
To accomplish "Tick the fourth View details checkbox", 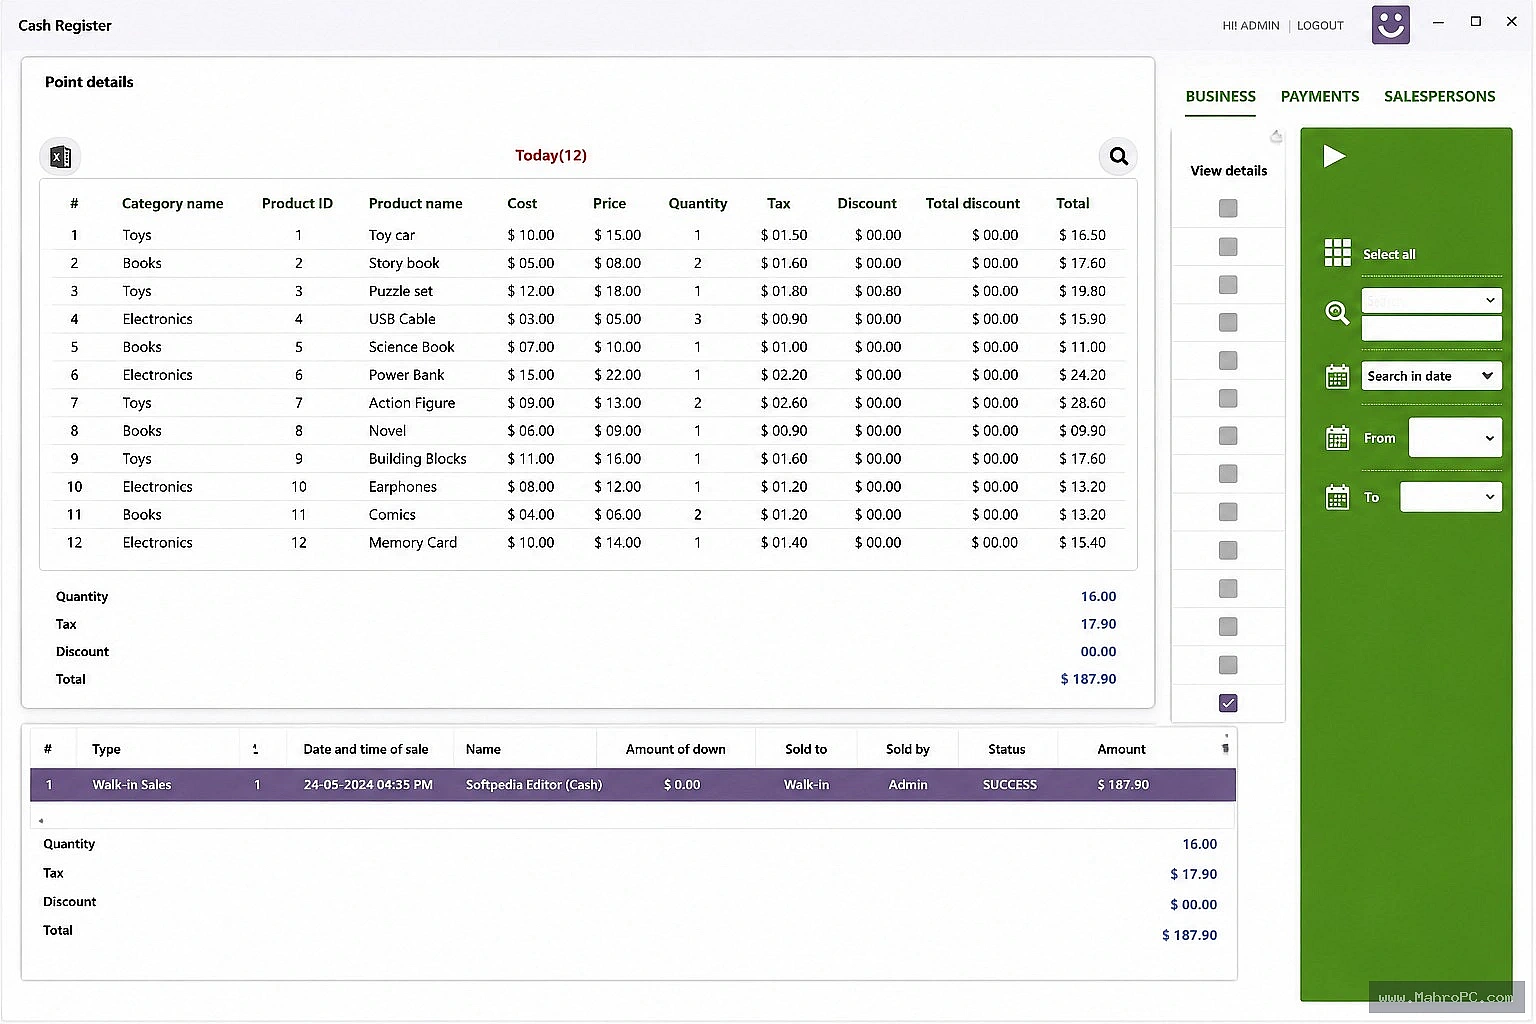I will coord(1228,322).
